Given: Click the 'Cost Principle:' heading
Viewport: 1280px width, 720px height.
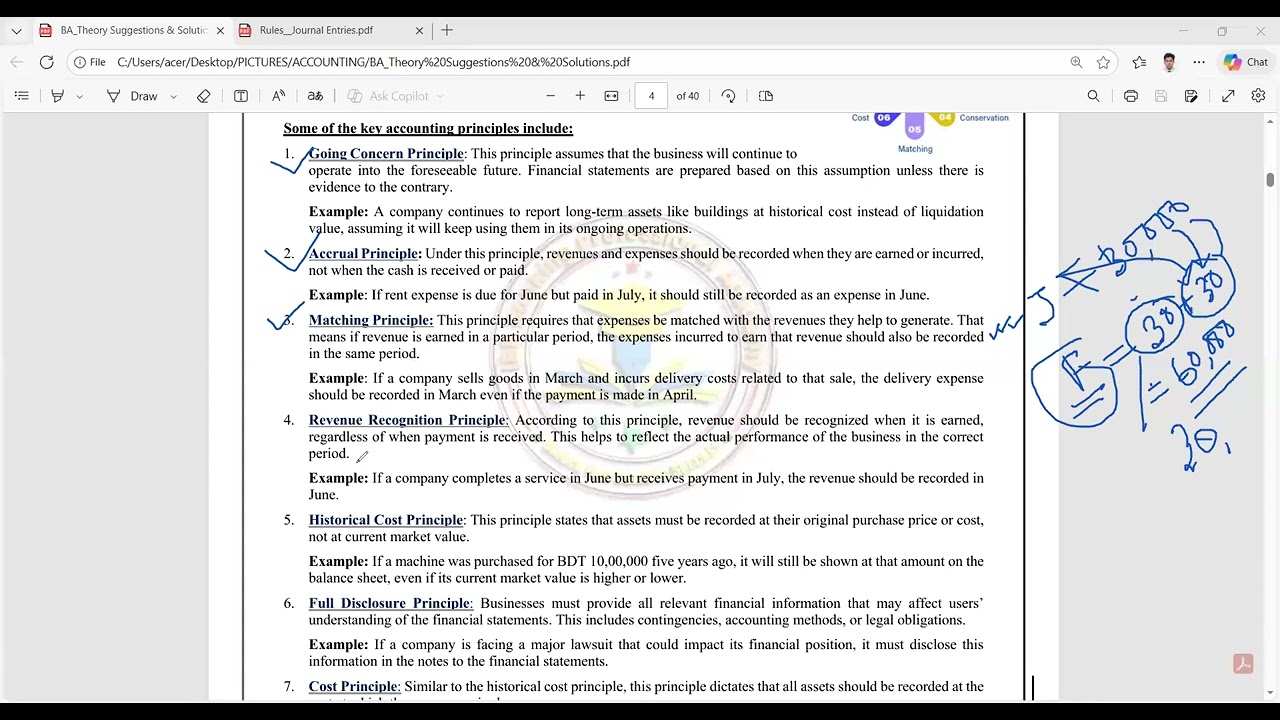Looking at the screenshot, I should (x=355, y=687).
